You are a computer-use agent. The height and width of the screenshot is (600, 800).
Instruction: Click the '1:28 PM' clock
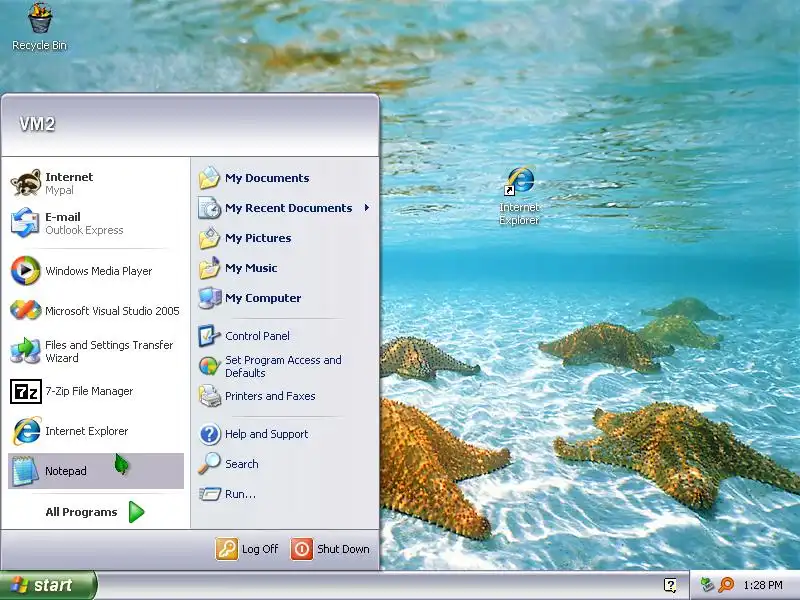pyautogui.click(x=763, y=585)
